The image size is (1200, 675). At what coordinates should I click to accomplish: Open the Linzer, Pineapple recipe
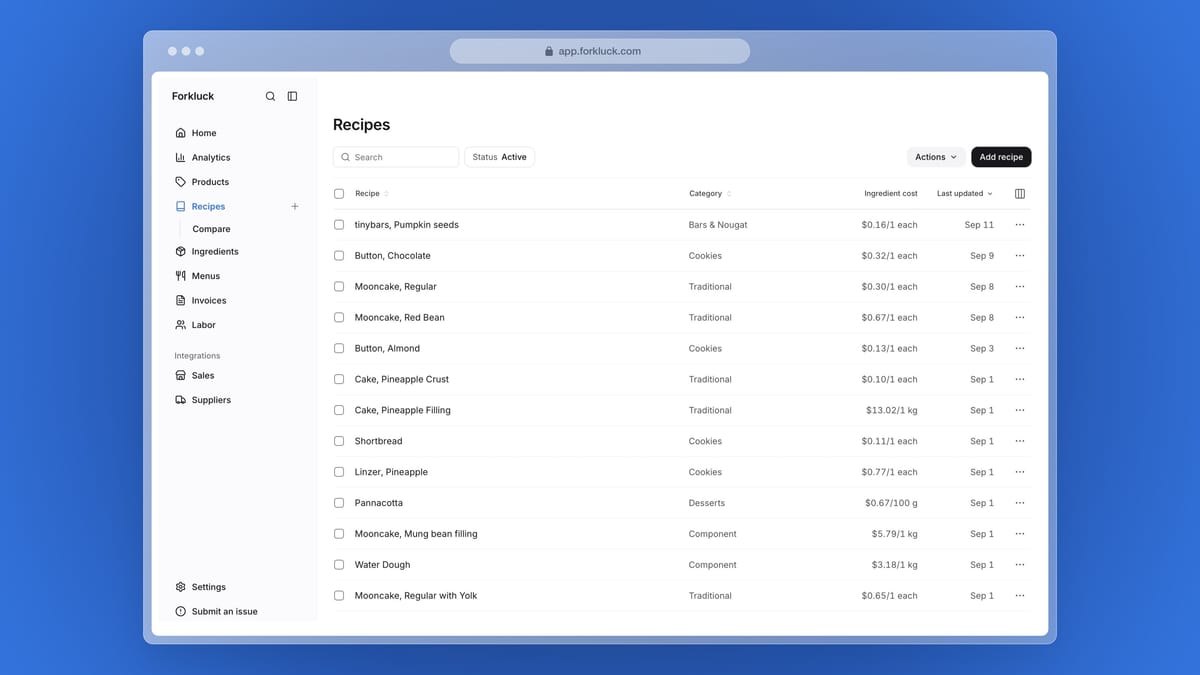pyautogui.click(x=391, y=472)
